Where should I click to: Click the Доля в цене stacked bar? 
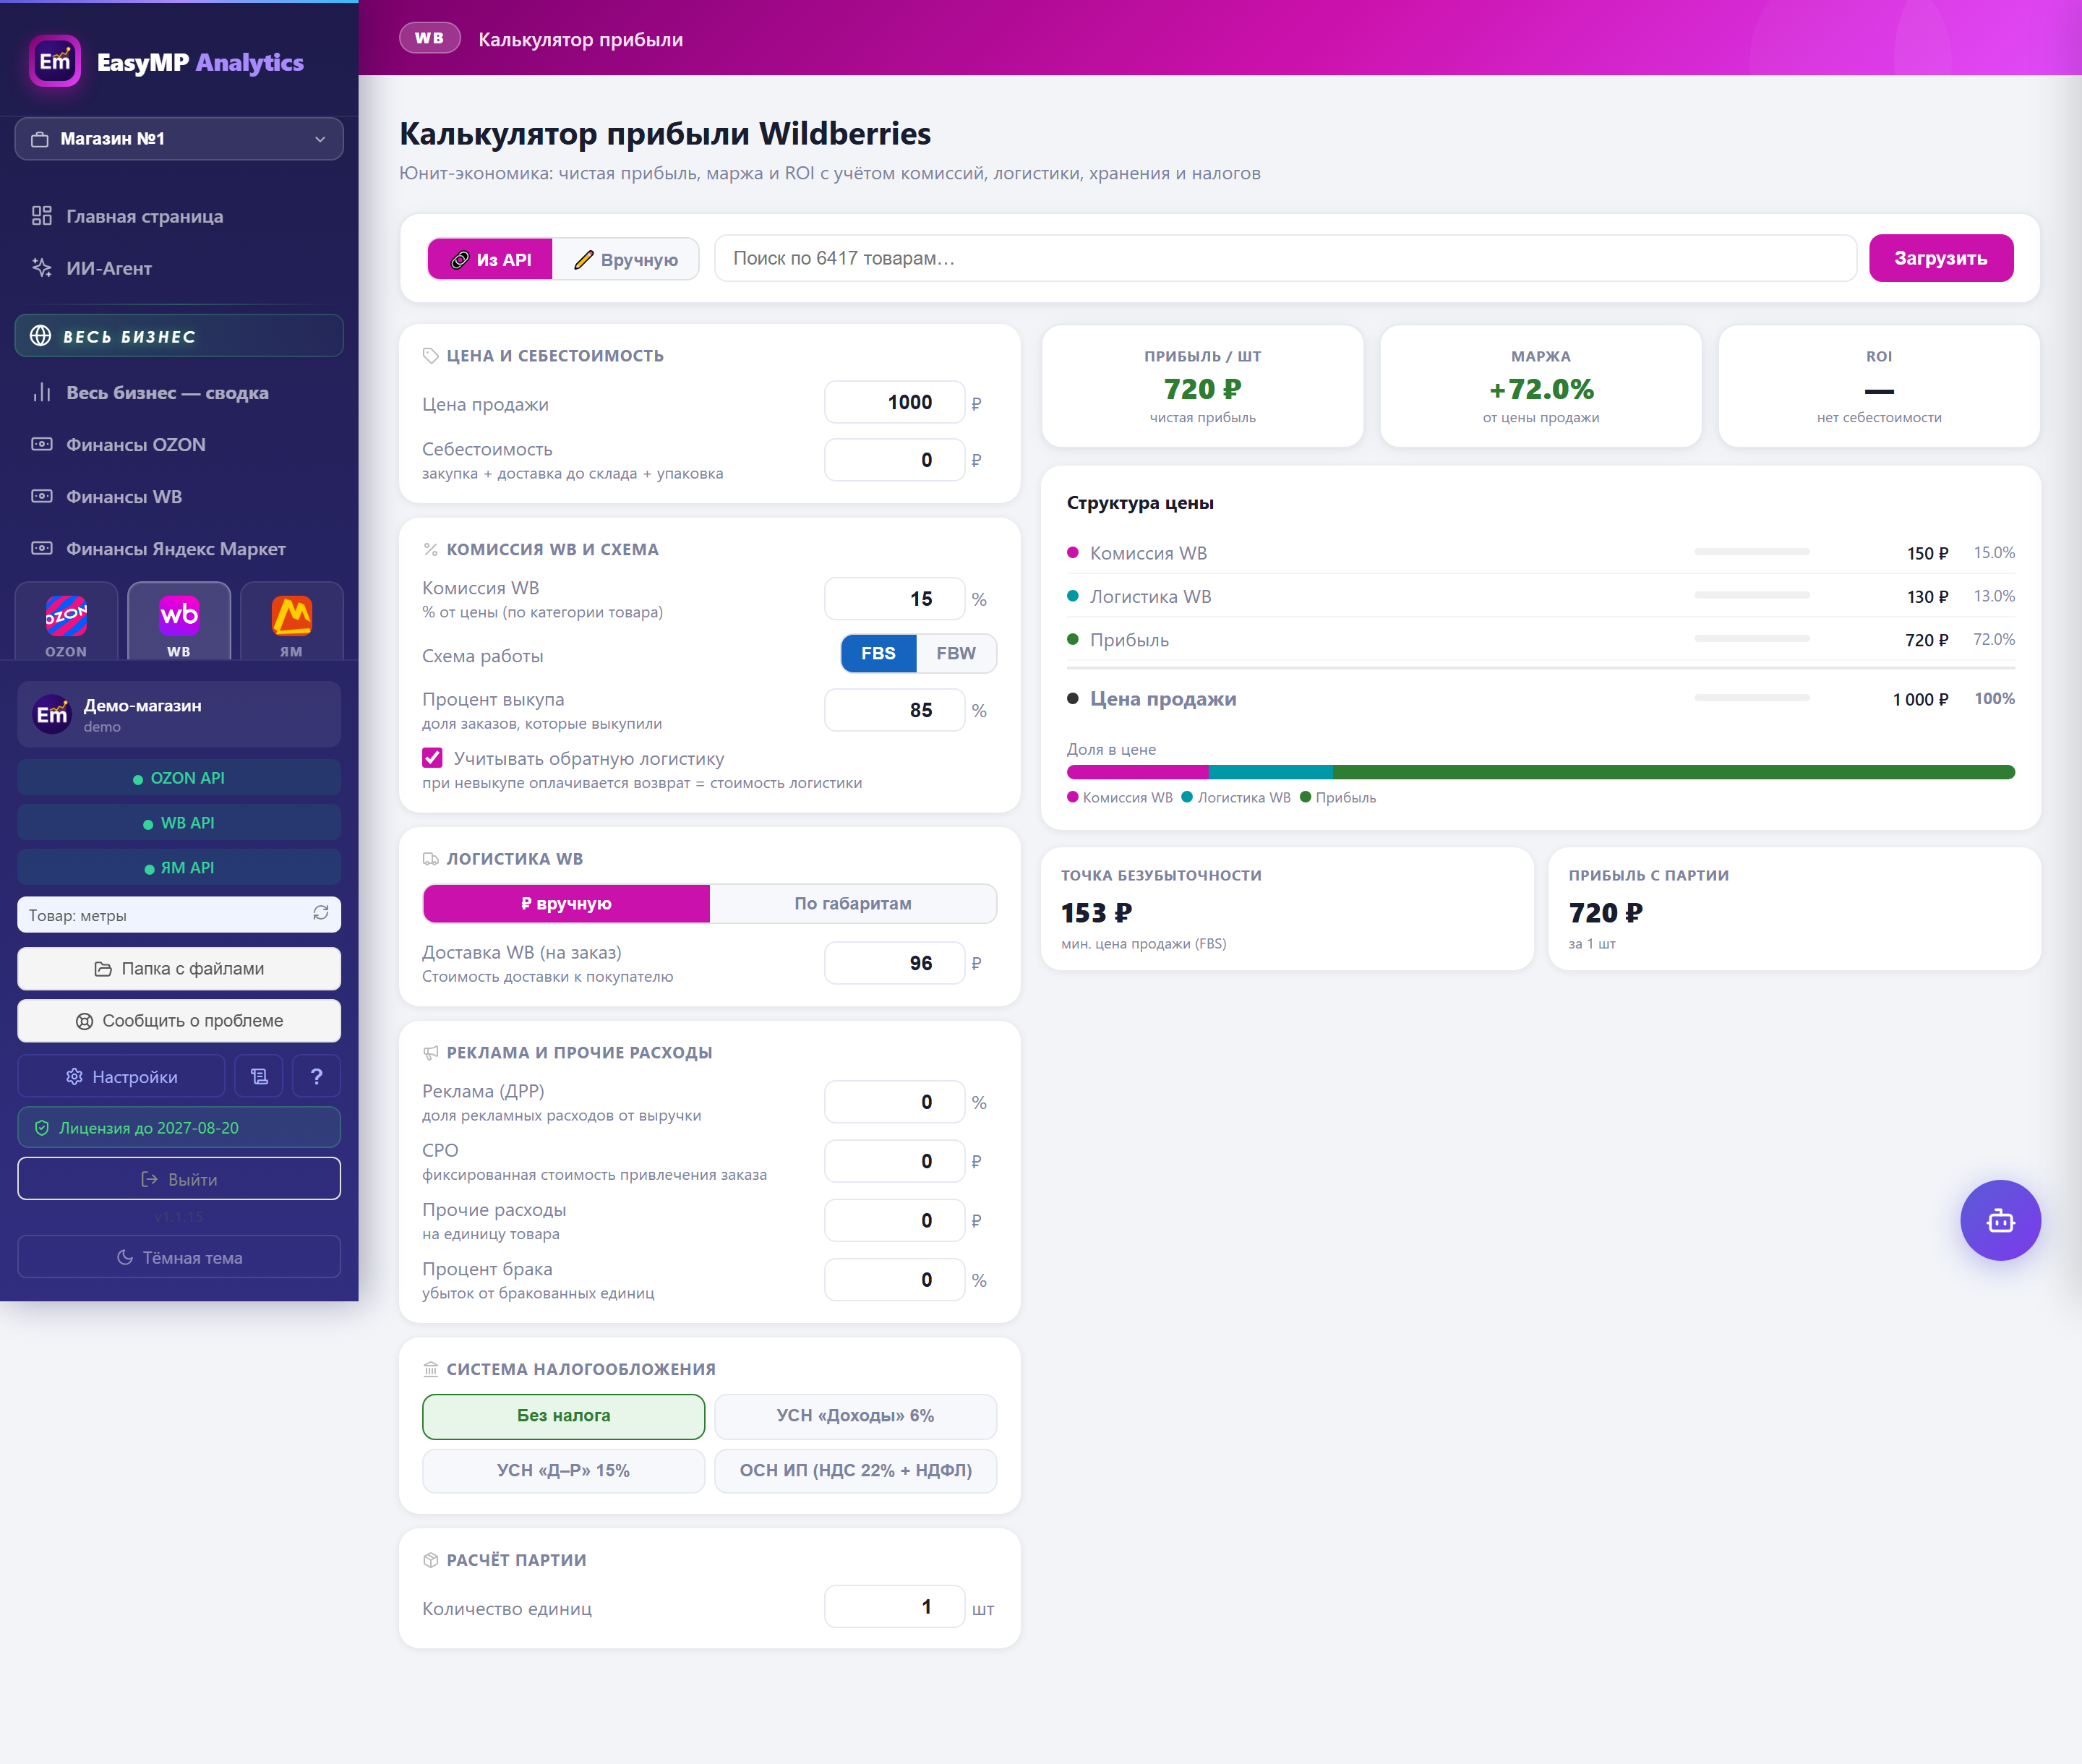pos(1541,772)
